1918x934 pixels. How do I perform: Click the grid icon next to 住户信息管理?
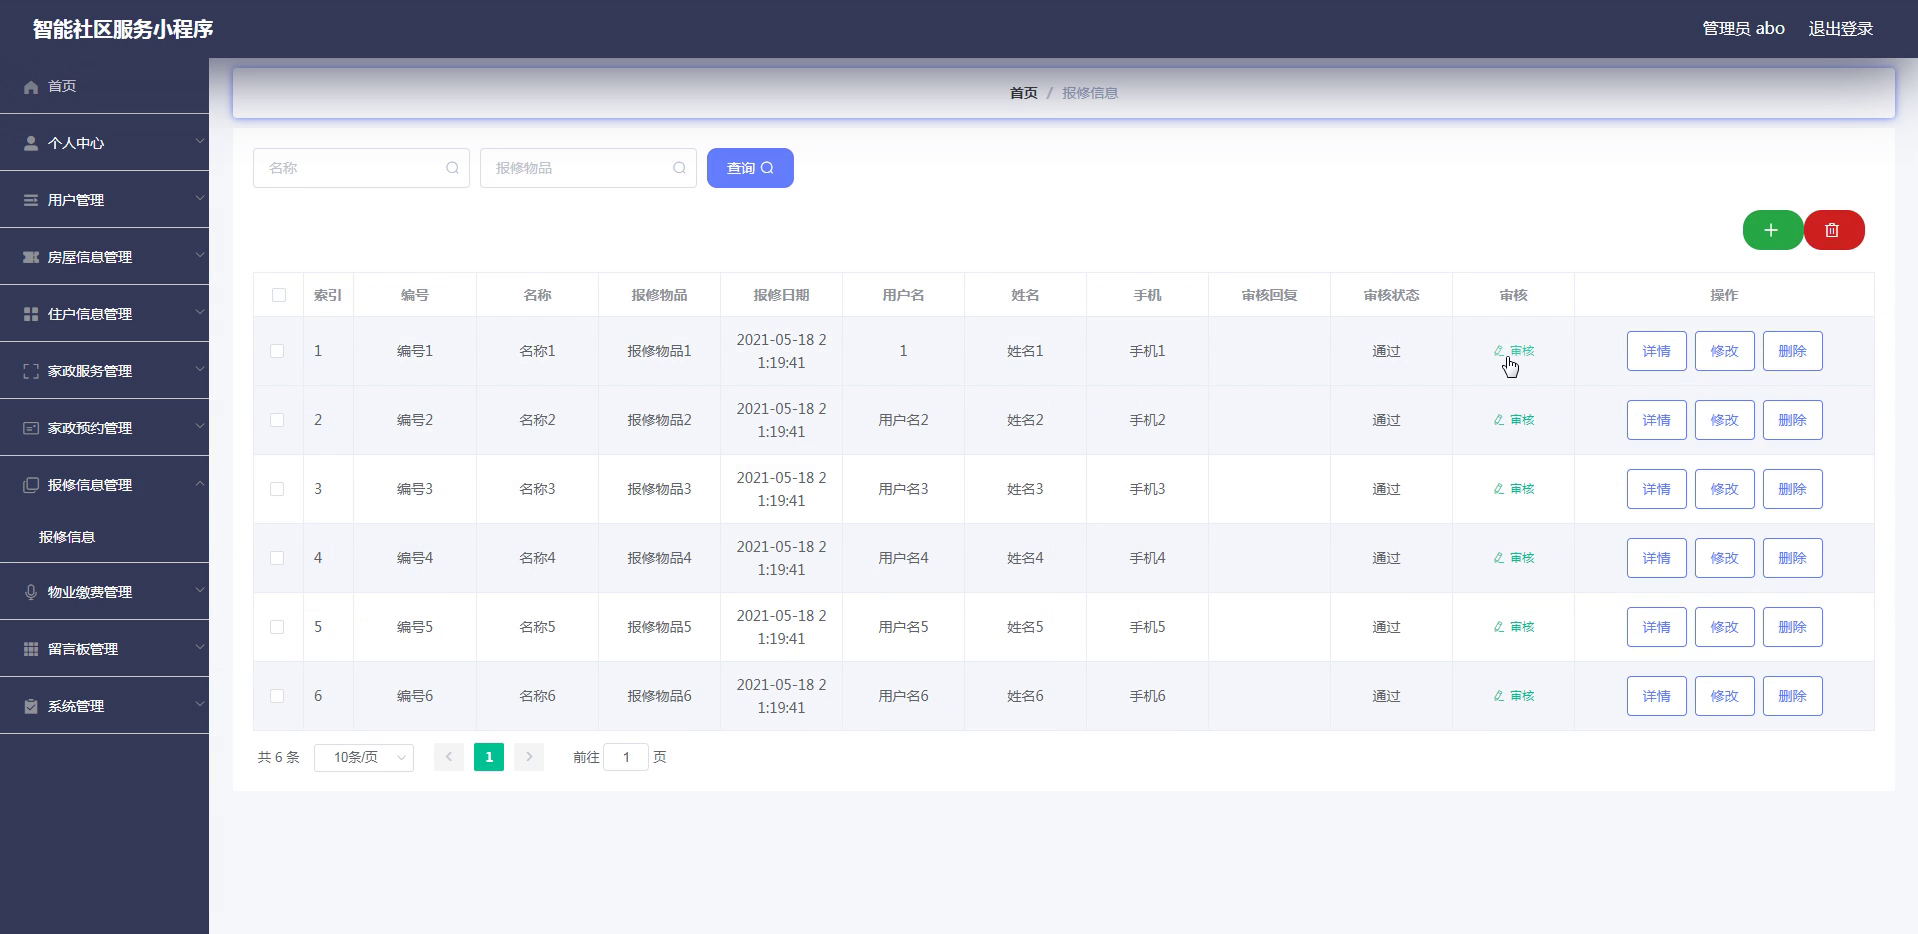(x=31, y=314)
